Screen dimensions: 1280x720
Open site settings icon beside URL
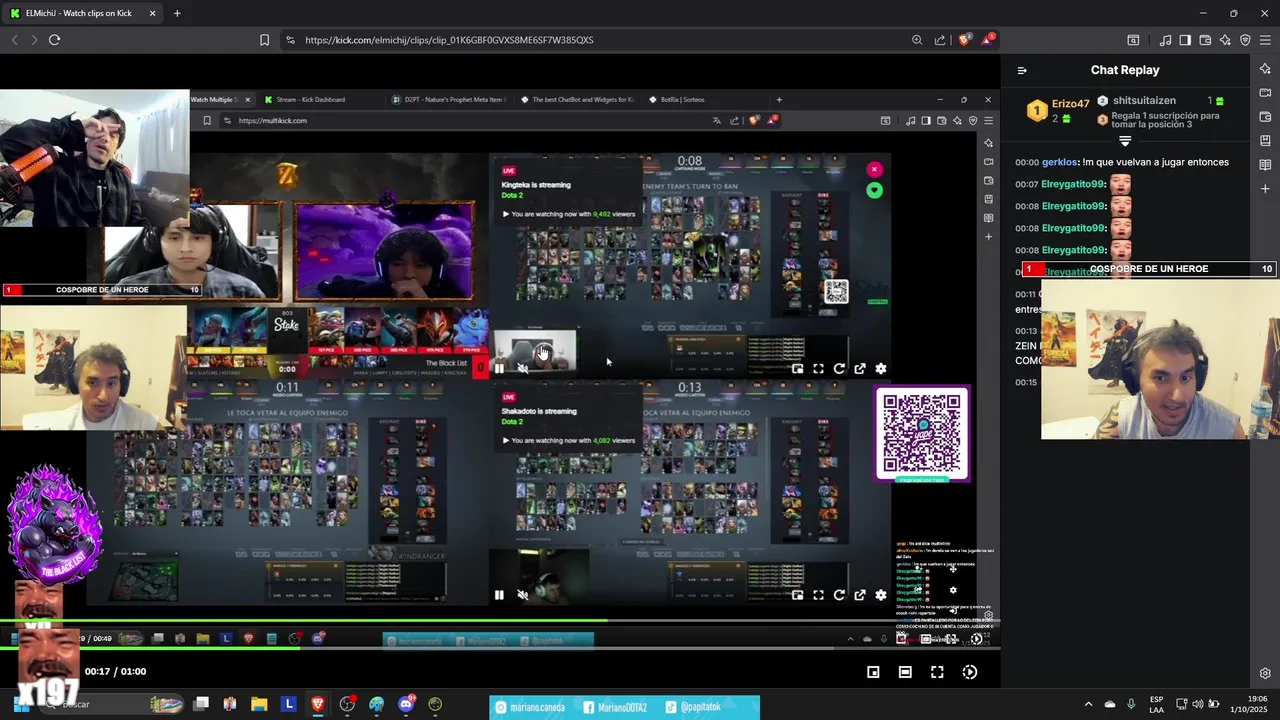290,40
